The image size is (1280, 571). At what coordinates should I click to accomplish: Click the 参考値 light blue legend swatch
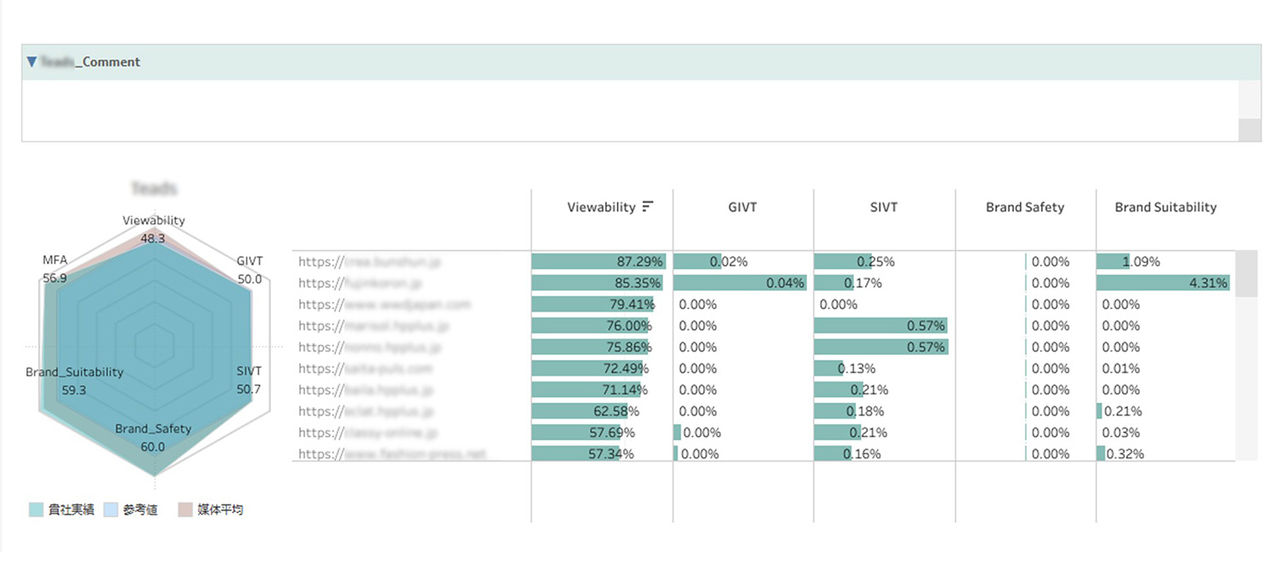coord(112,510)
